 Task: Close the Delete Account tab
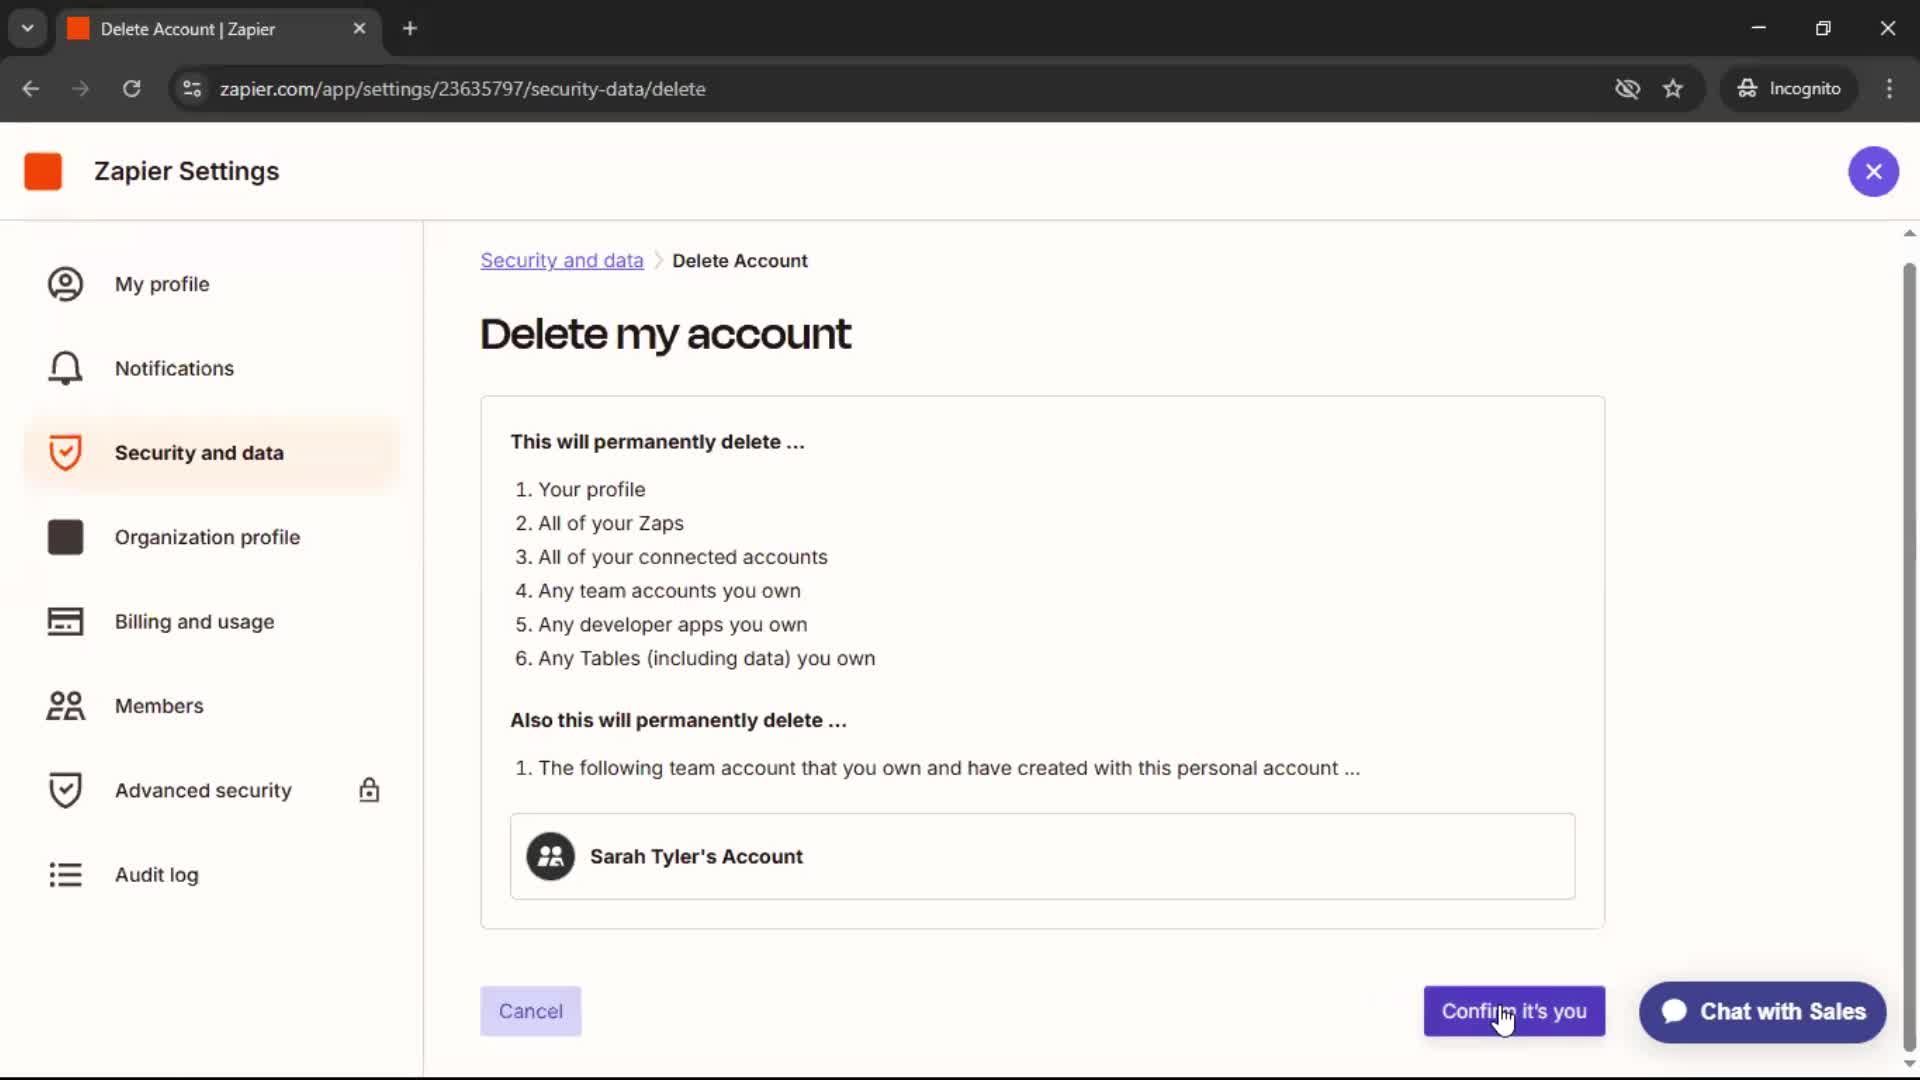359,29
